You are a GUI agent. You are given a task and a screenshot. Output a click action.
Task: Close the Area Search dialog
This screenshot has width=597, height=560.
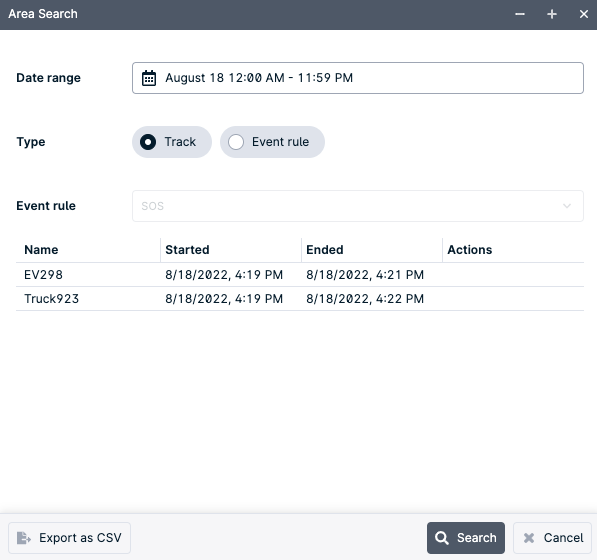coord(583,14)
